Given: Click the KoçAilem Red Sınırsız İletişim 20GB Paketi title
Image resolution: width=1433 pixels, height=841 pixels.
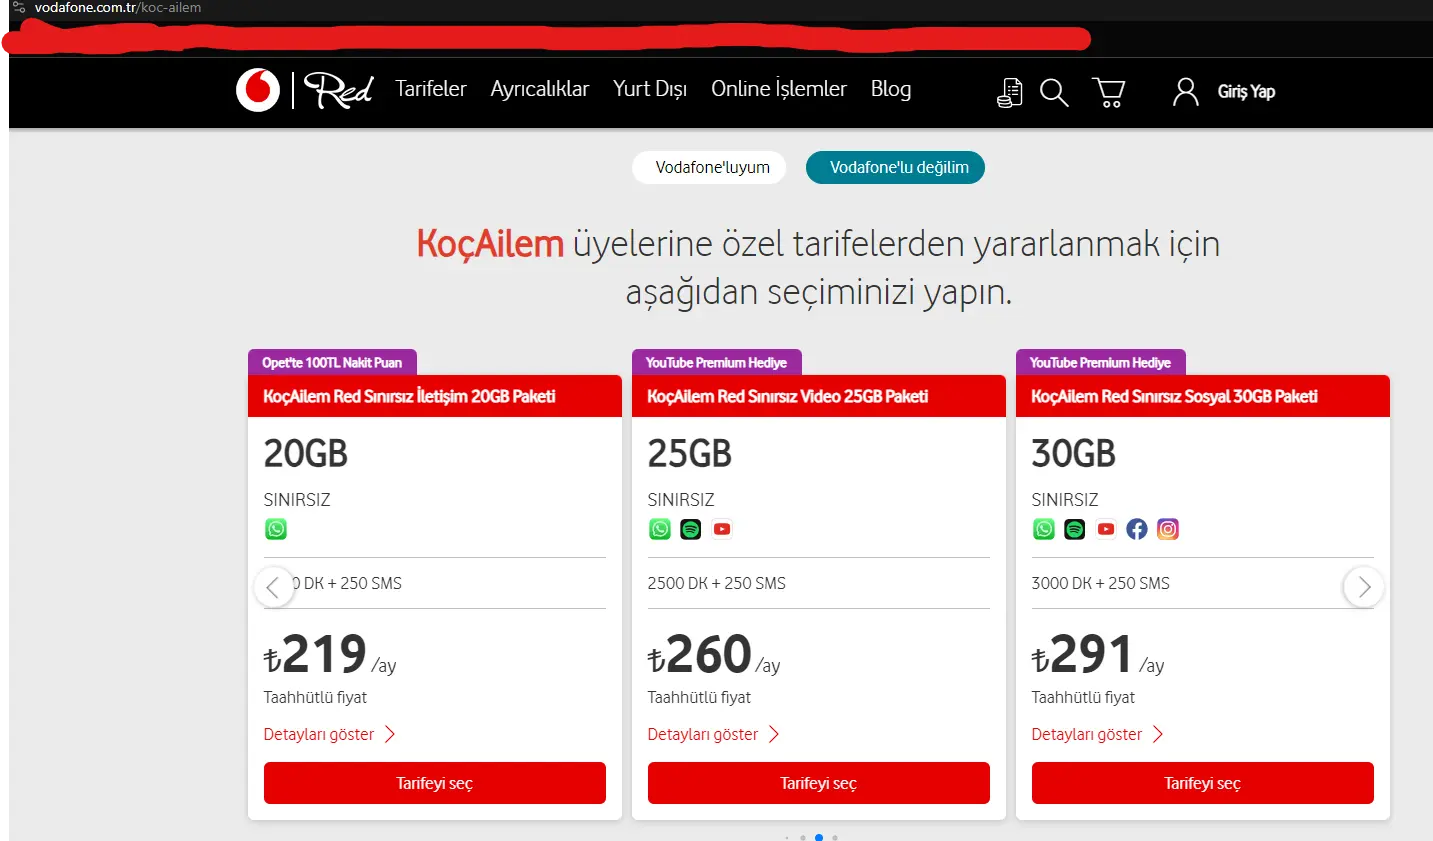Looking at the screenshot, I should pyautogui.click(x=409, y=397).
